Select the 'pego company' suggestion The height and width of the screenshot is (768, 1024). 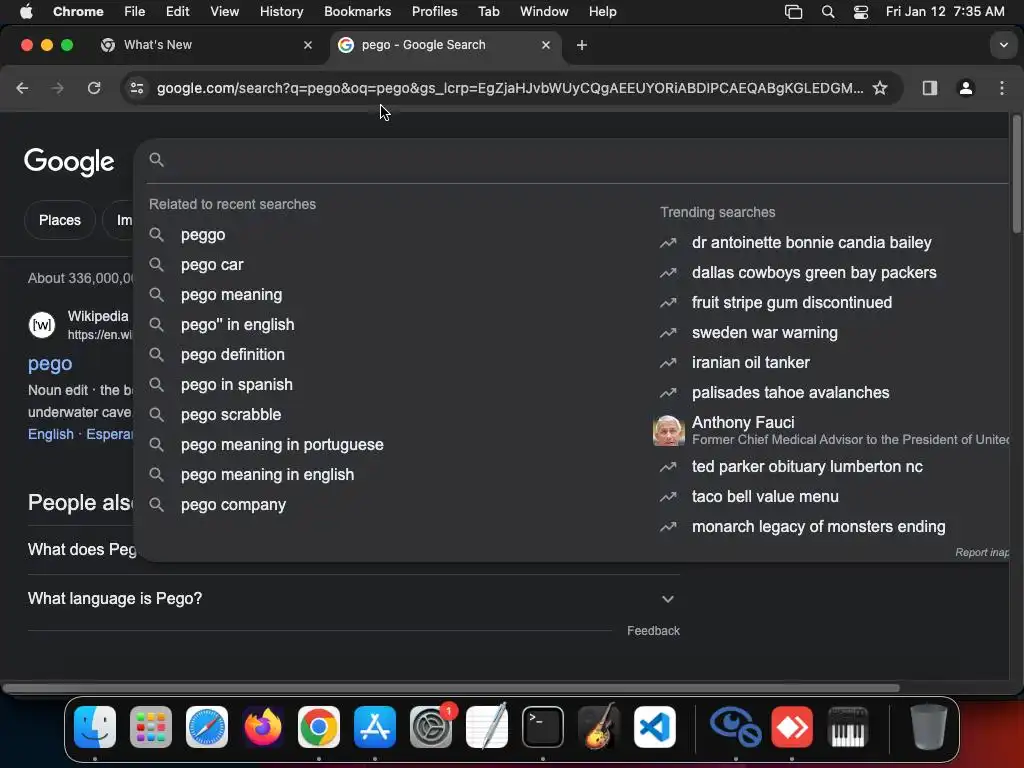tap(385, 505)
